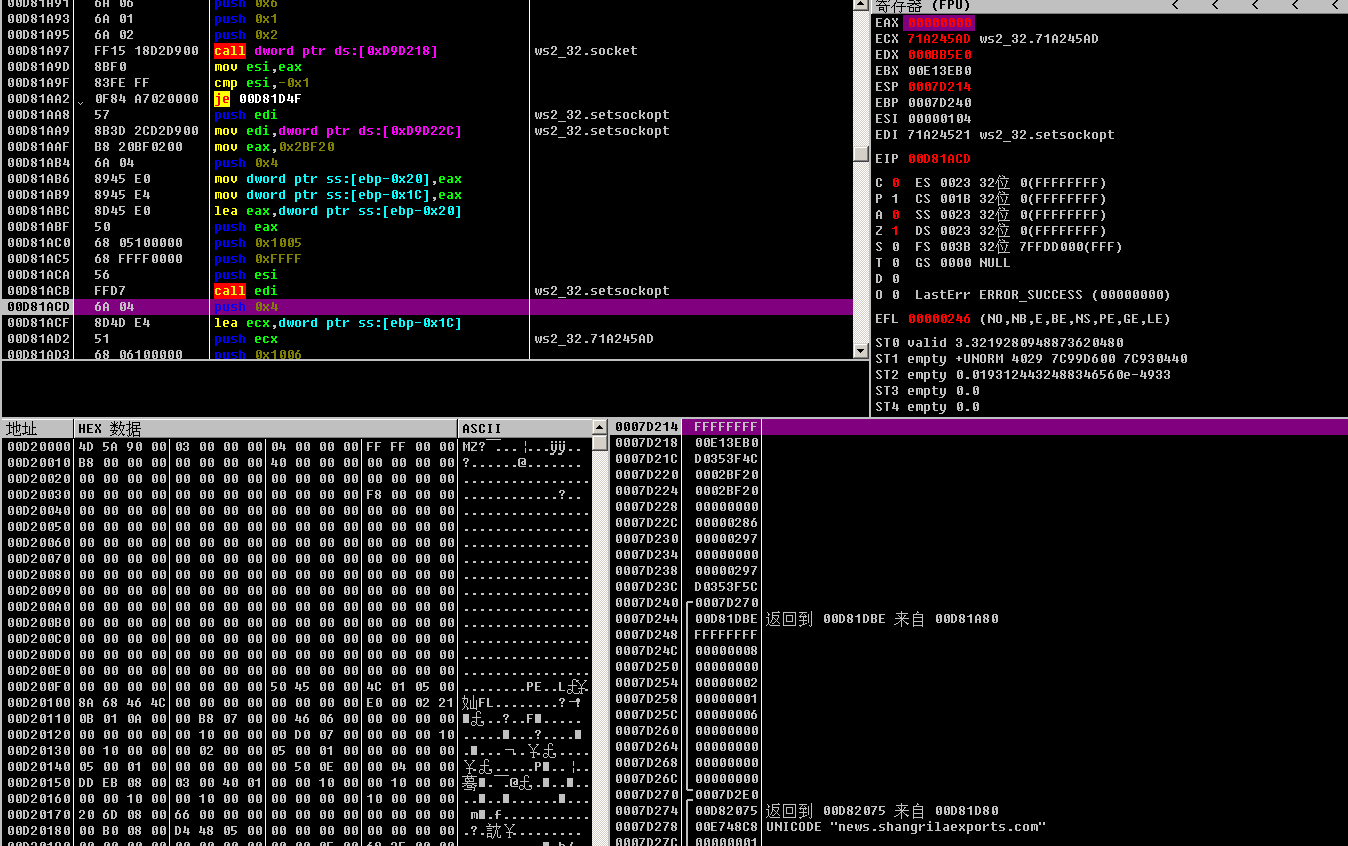Select the push ecx instruction

(x=246, y=339)
